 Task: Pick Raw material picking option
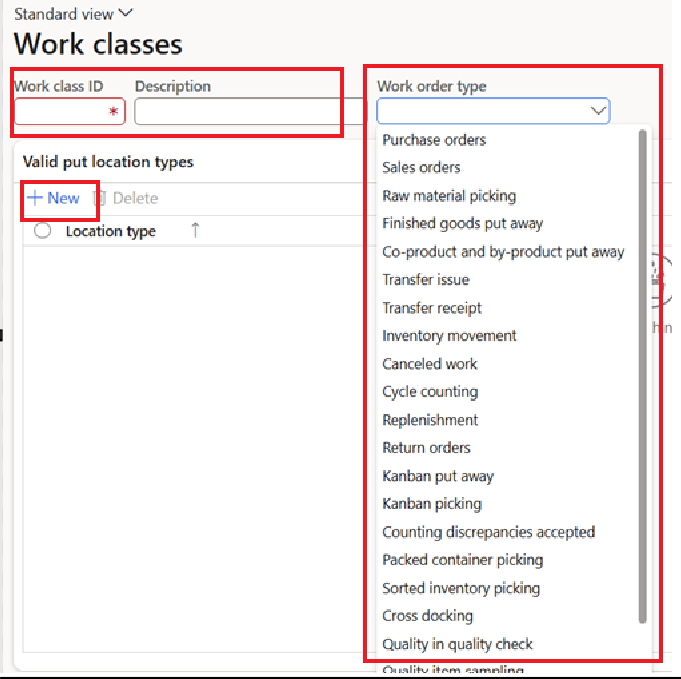449,196
